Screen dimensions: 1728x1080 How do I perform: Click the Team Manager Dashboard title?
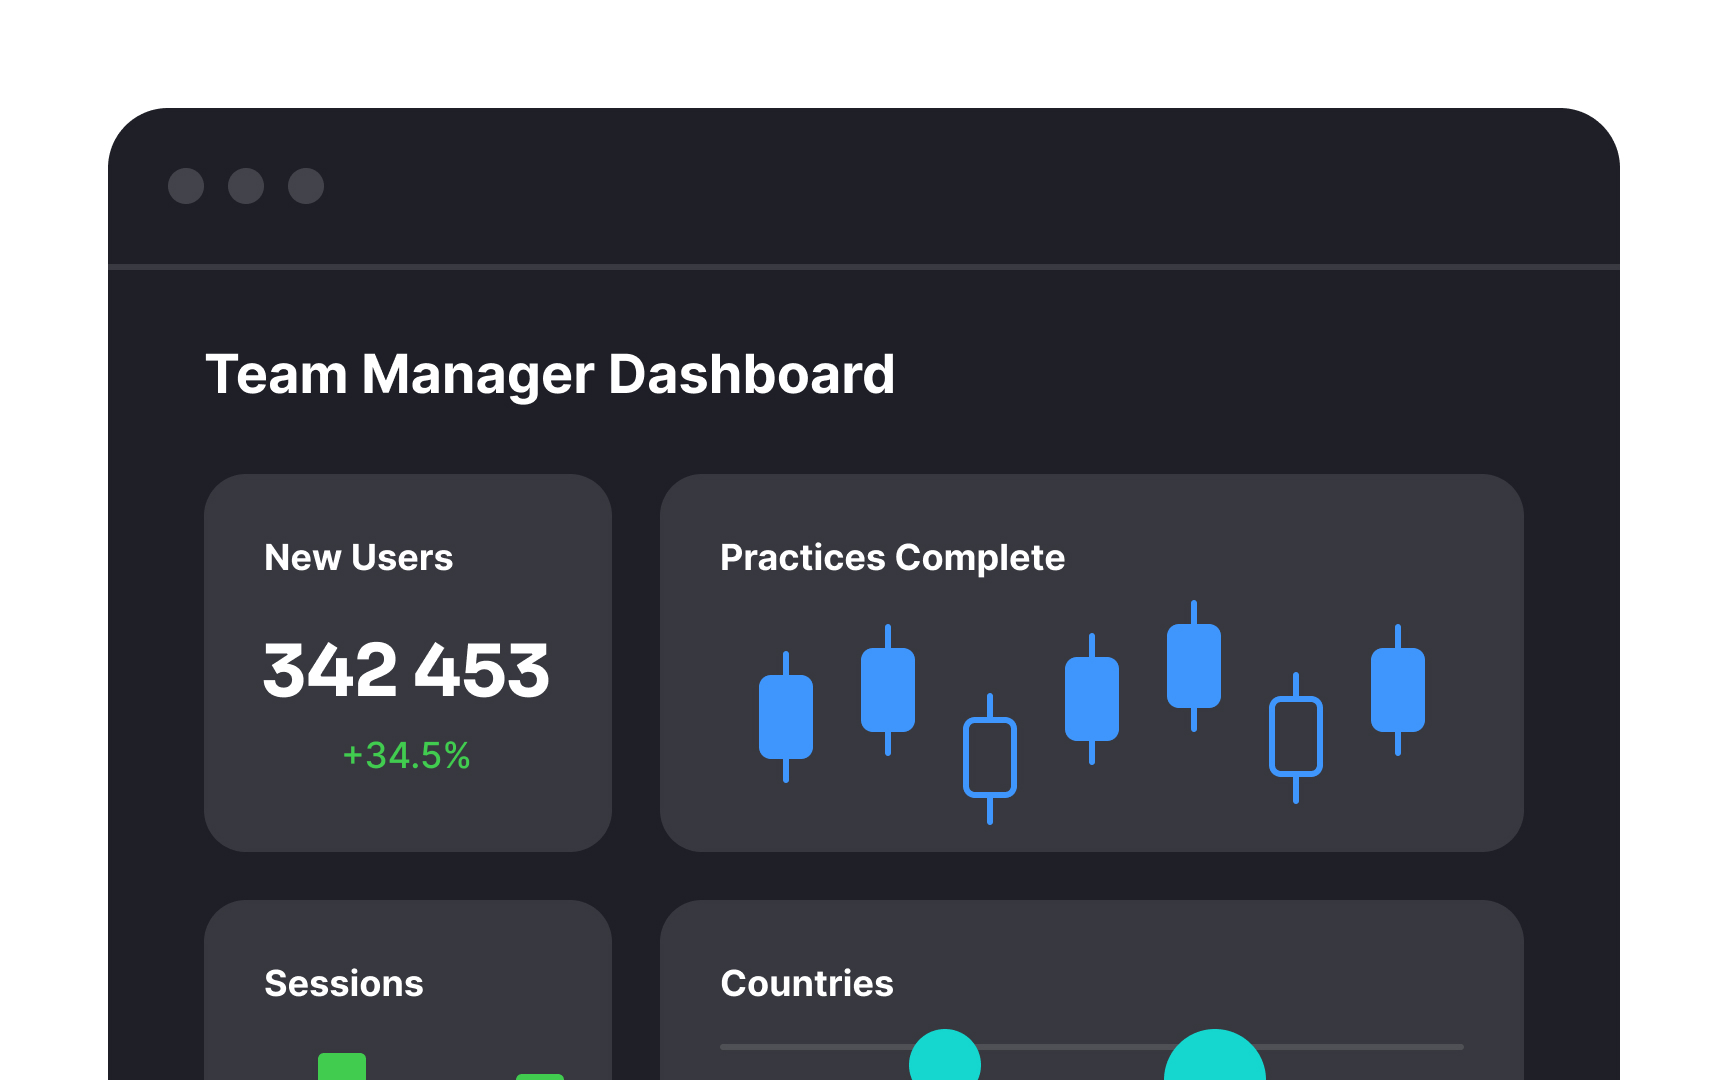551,375
